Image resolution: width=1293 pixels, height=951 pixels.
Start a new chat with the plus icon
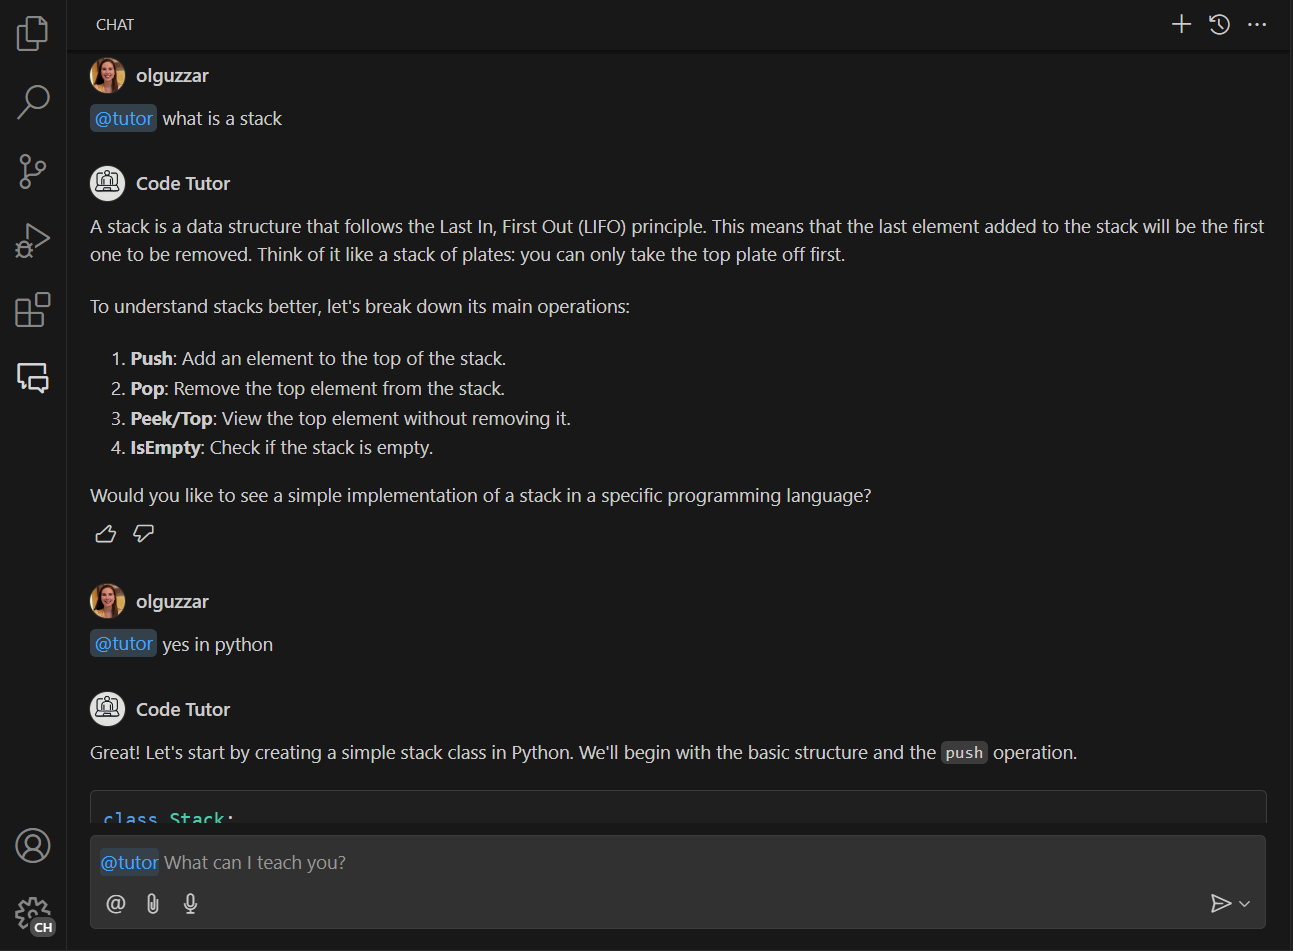coord(1181,23)
